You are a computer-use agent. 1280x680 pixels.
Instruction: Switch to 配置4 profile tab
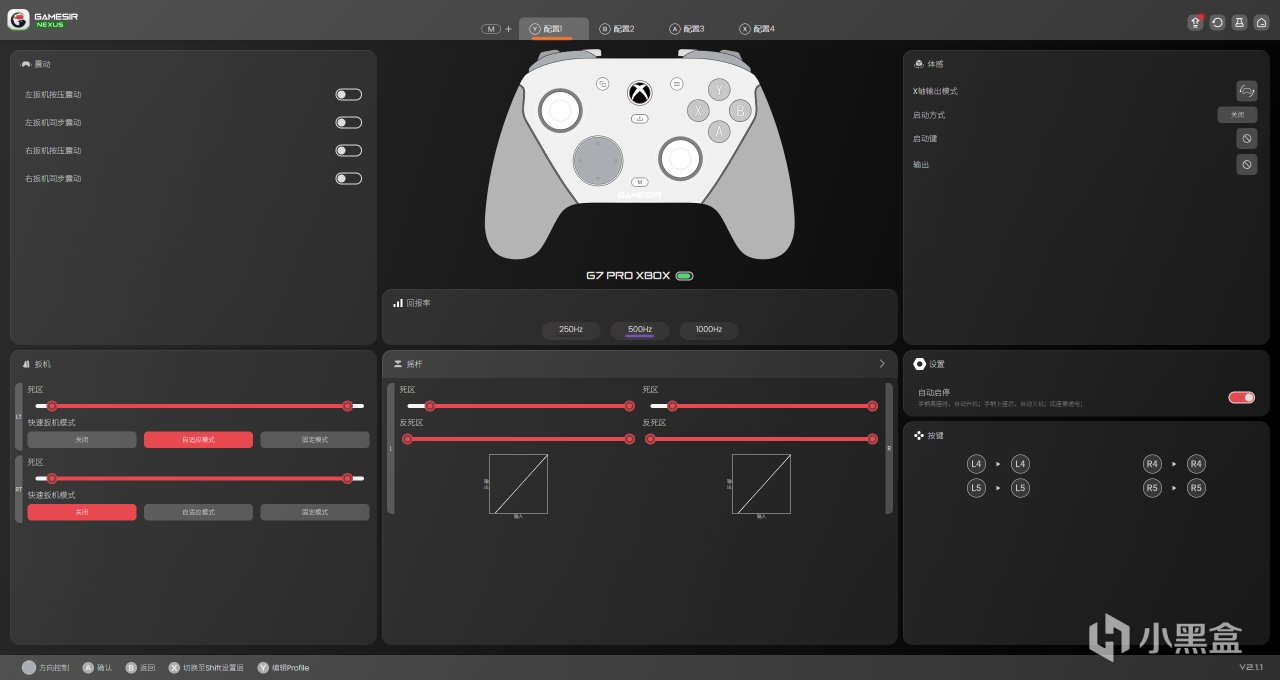[x=757, y=29]
